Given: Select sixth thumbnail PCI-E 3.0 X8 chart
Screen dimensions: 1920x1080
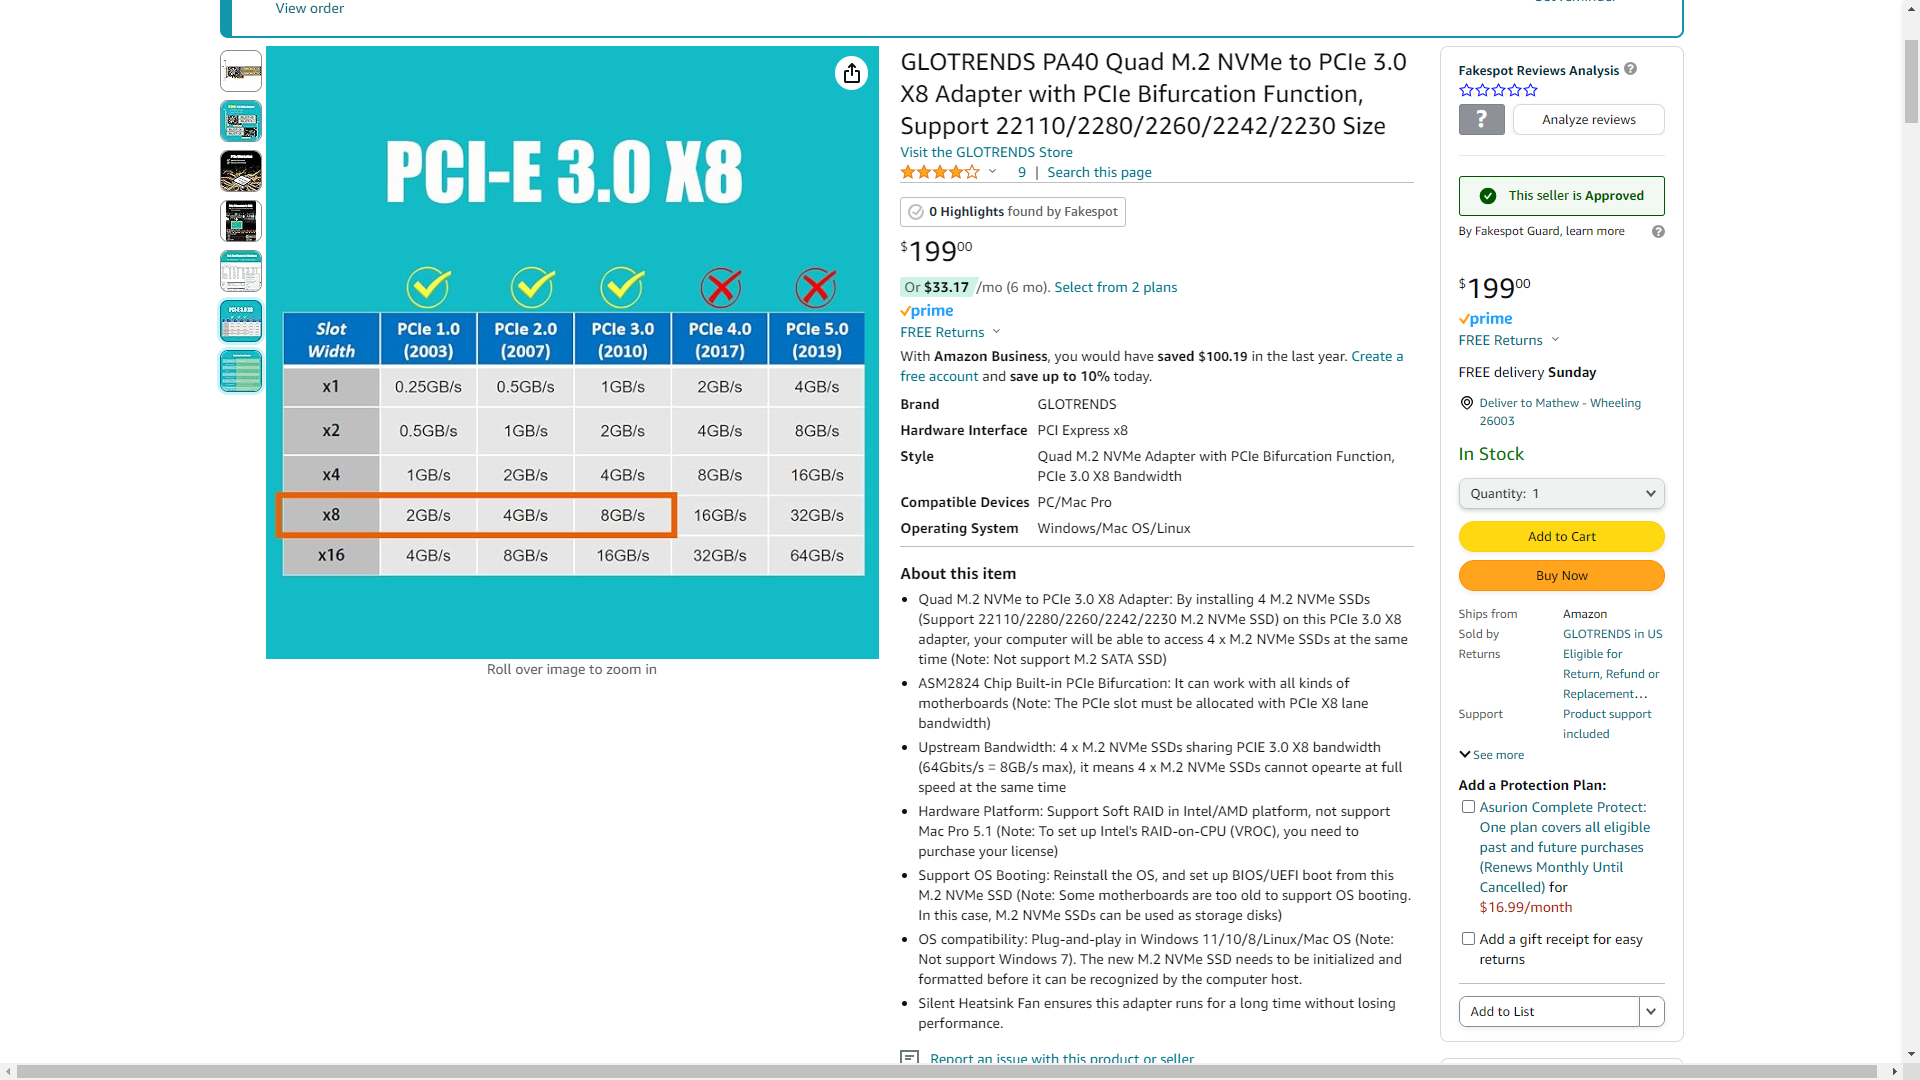Looking at the screenshot, I should (x=241, y=321).
